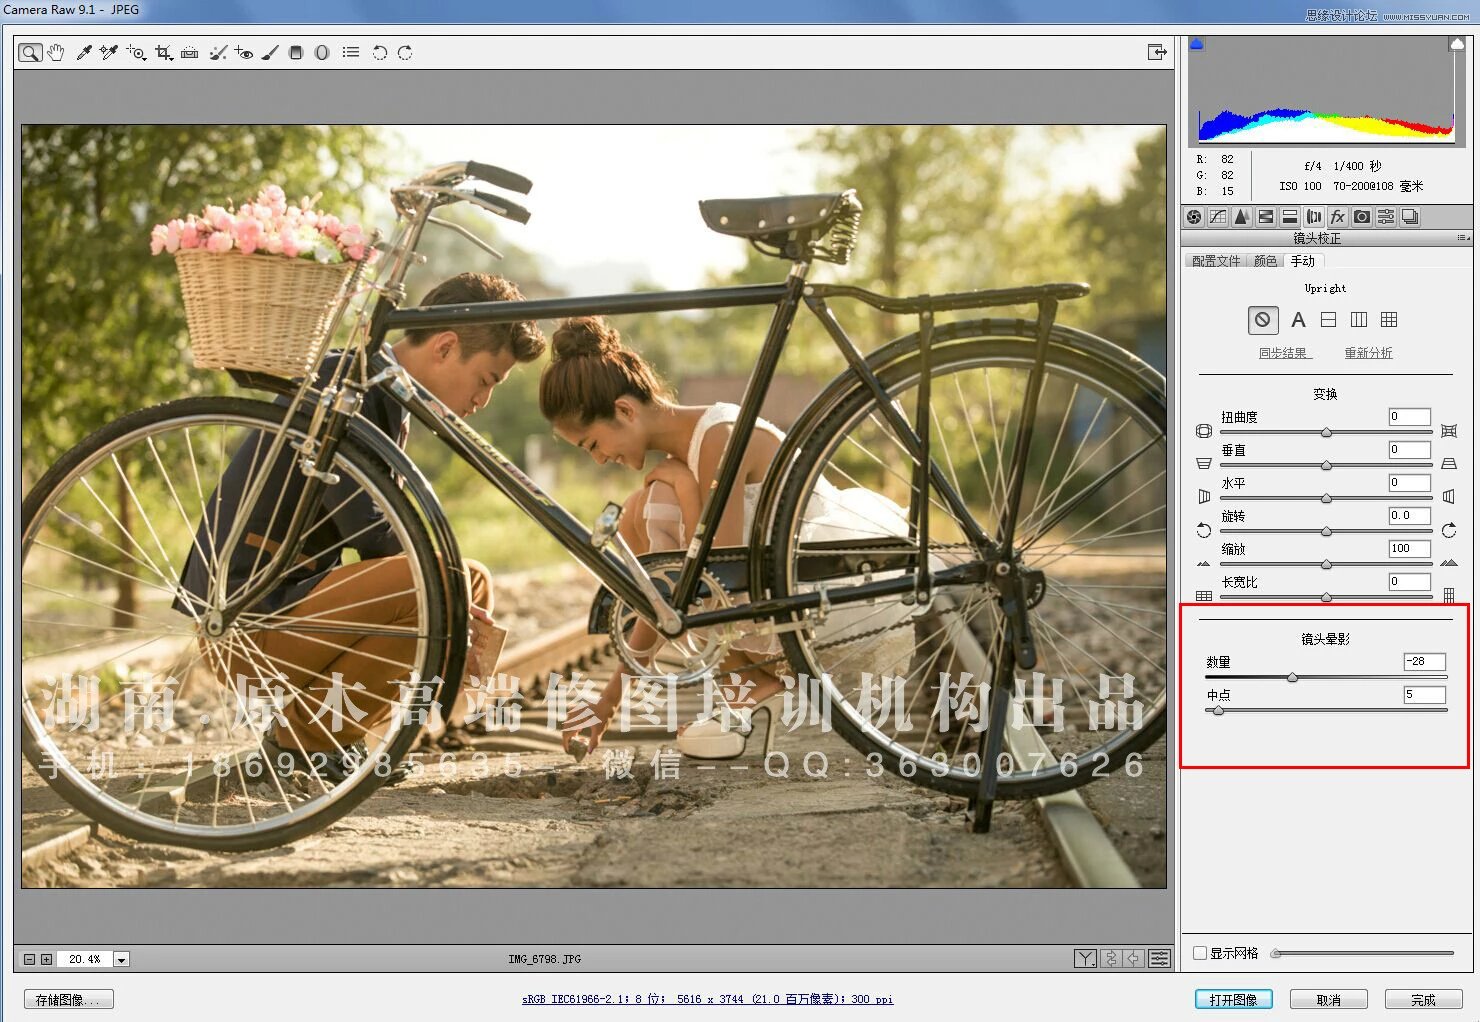Select the Graduated Filter tool
This screenshot has width=1480, height=1022.
[x=296, y=53]
